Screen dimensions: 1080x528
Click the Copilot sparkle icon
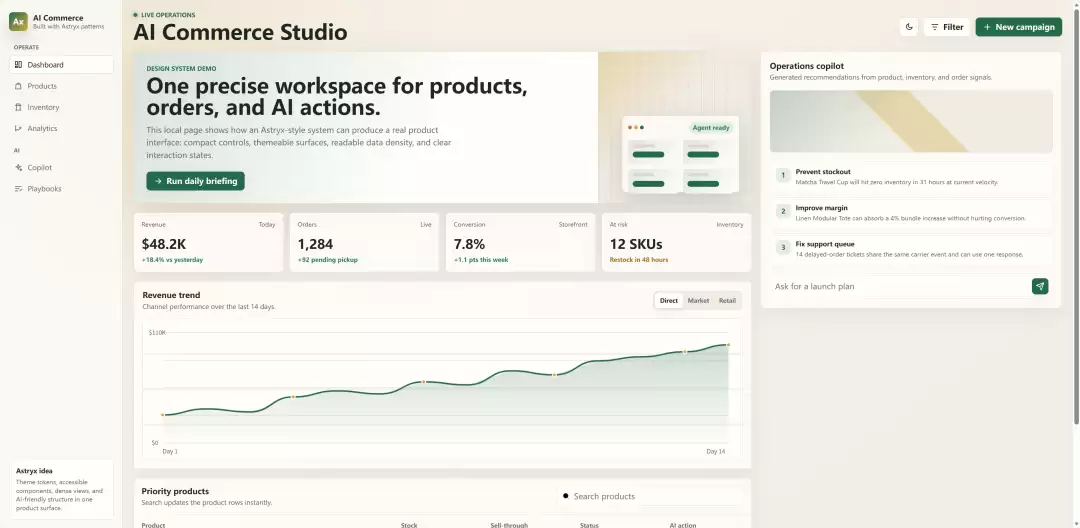pyautogui.click(x=19, y=168)
